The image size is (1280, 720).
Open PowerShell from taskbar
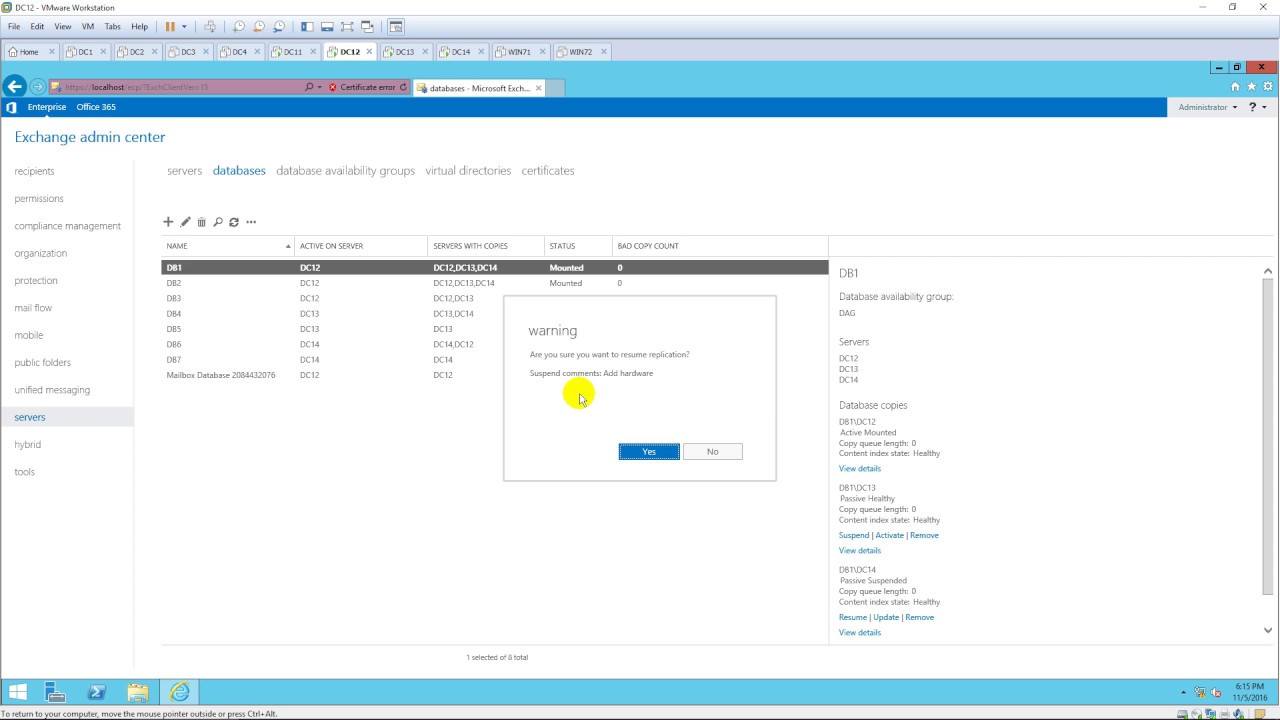(x=97, y=692)
